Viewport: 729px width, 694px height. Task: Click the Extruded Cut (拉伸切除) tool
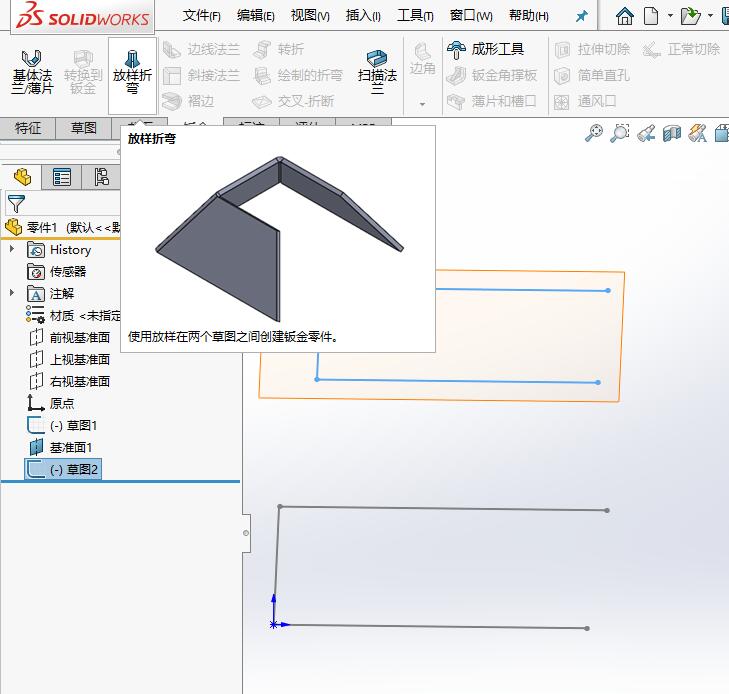click(592, 49)
